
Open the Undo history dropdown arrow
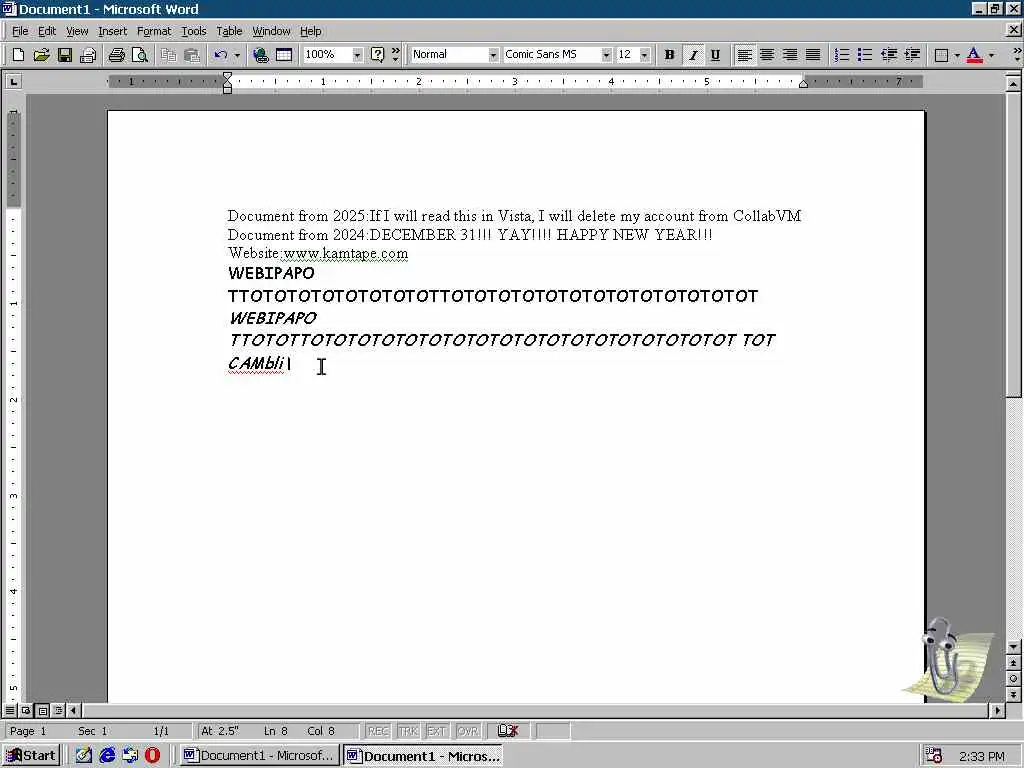point(237,55)
